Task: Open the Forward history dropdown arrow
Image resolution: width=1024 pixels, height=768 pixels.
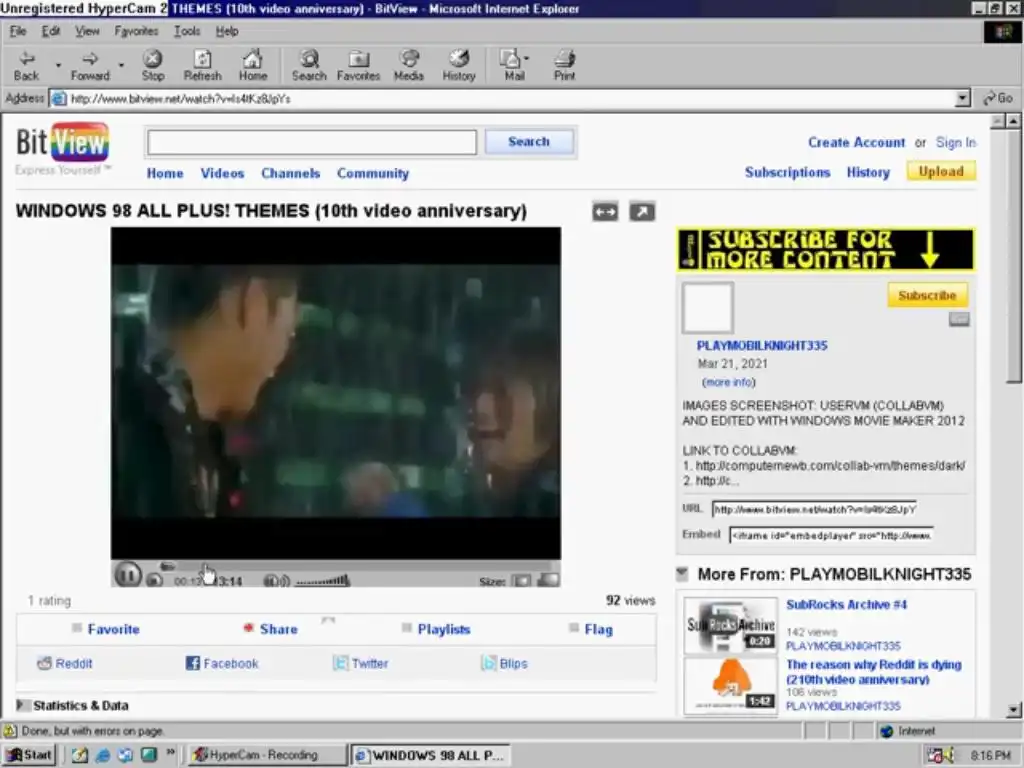Action: [121, 65]
